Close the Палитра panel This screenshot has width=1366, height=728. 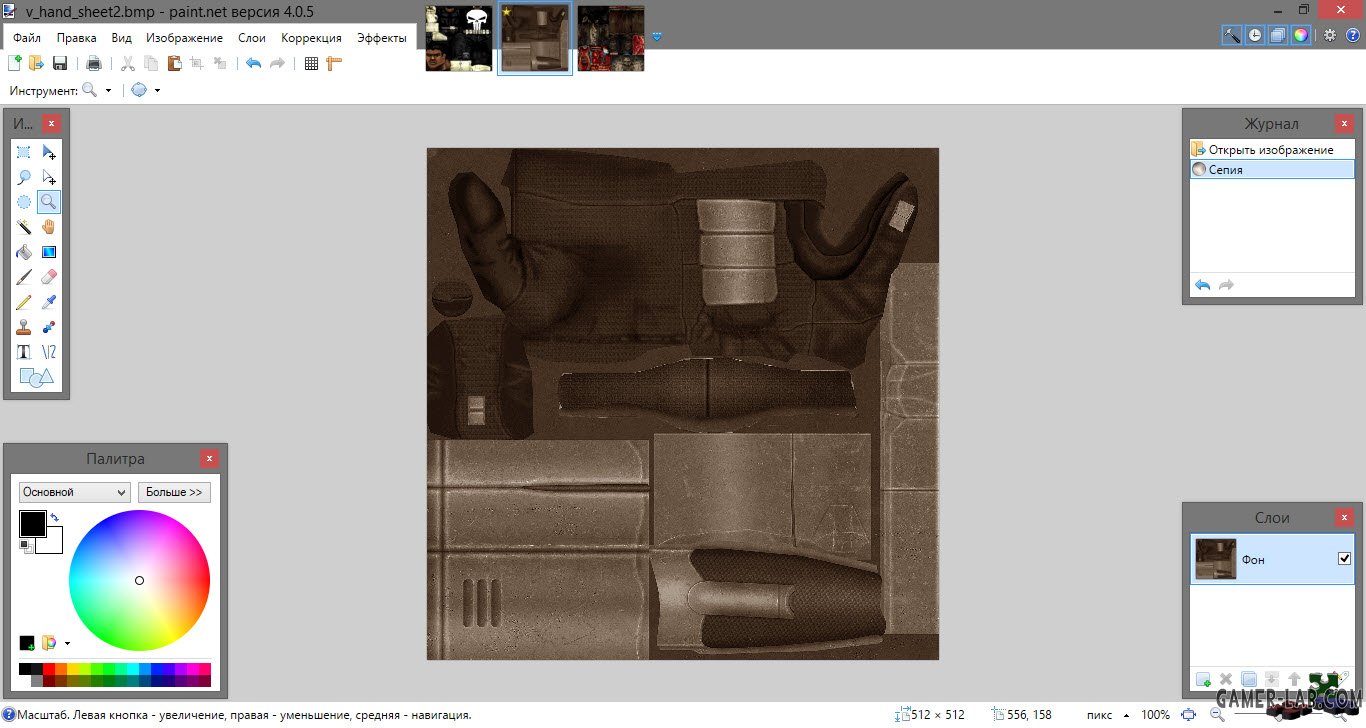209,458
